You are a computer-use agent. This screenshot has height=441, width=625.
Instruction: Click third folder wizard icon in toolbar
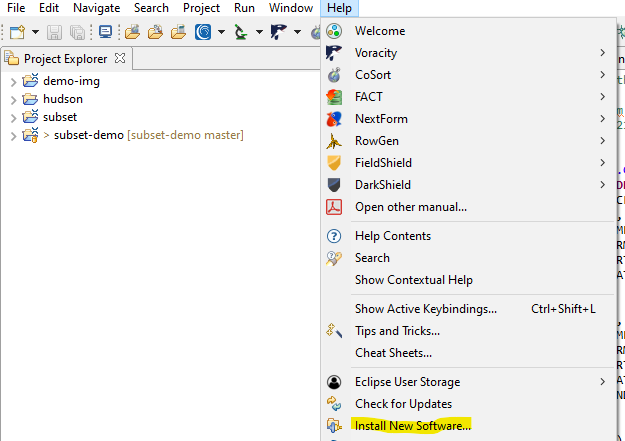[x=178, y=32]
